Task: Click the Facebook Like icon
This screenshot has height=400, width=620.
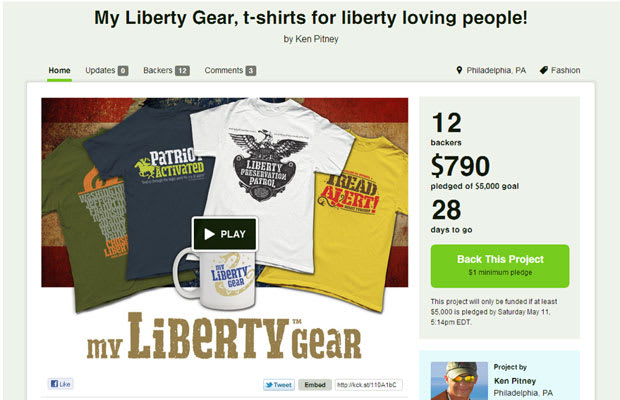Action: [x=60, y=384]
